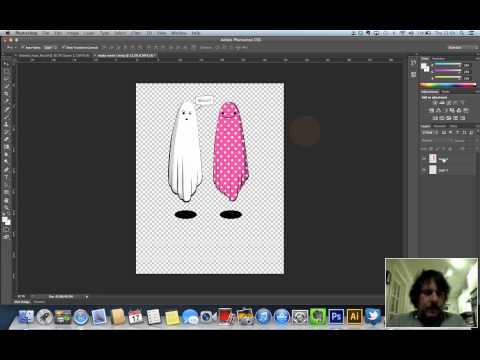
Task: Open the Auto-Select Layer/Group dropdown
Action: (51, 48)
